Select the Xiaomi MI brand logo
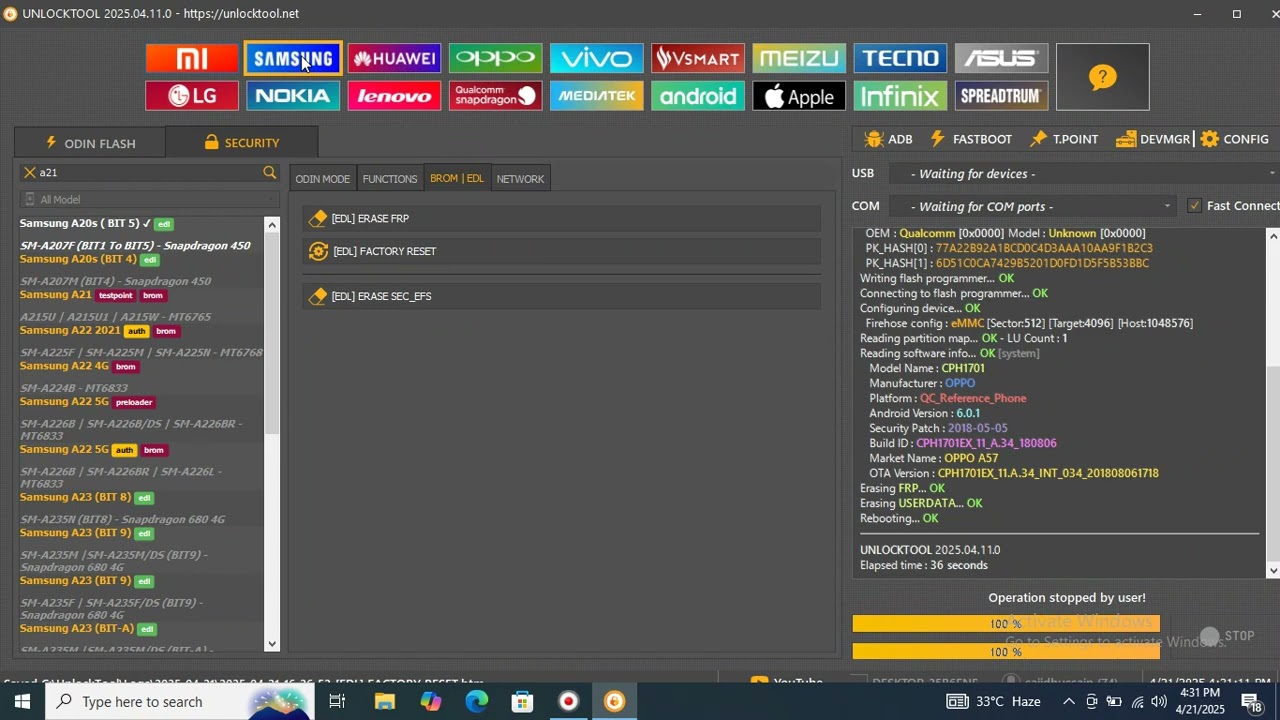This screenshot has height=720, width=1280. (x=192, y=58)
